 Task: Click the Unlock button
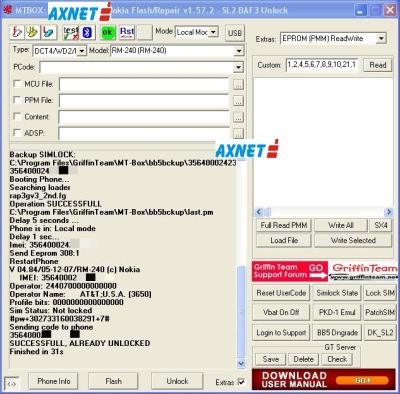coord(177,381)
